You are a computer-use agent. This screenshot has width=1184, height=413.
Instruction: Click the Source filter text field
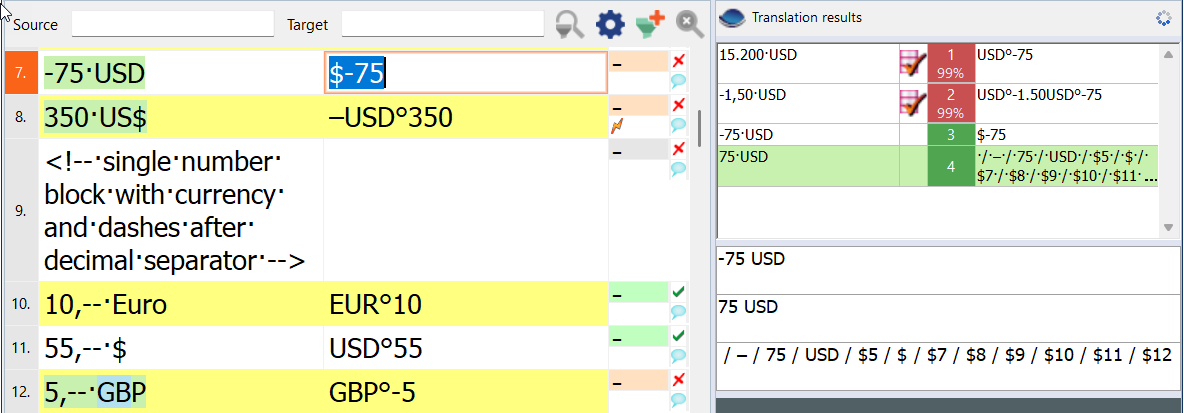tap(173, 23)
